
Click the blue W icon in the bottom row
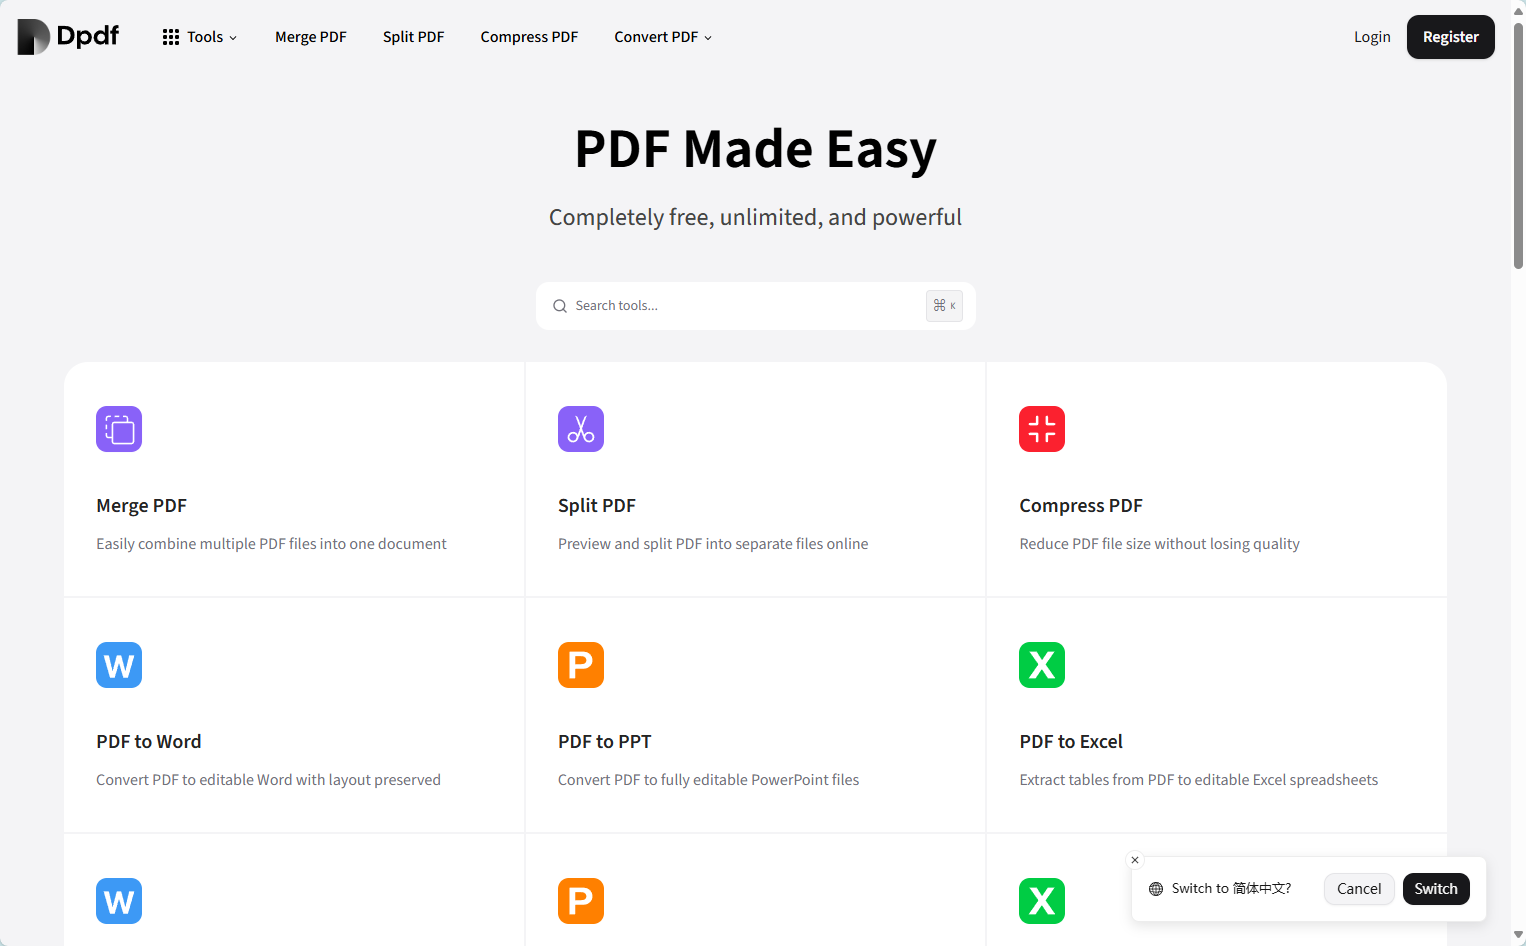[x=119, y=901]
